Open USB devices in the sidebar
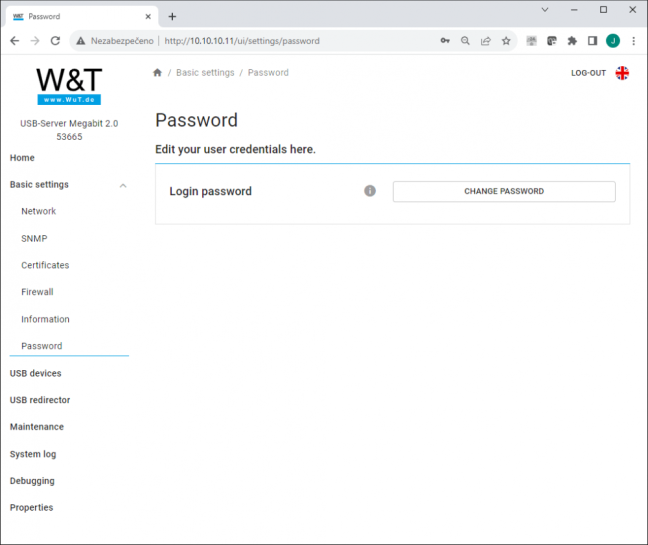The width and height of the screenshot is (648, 545). [36, 373]
